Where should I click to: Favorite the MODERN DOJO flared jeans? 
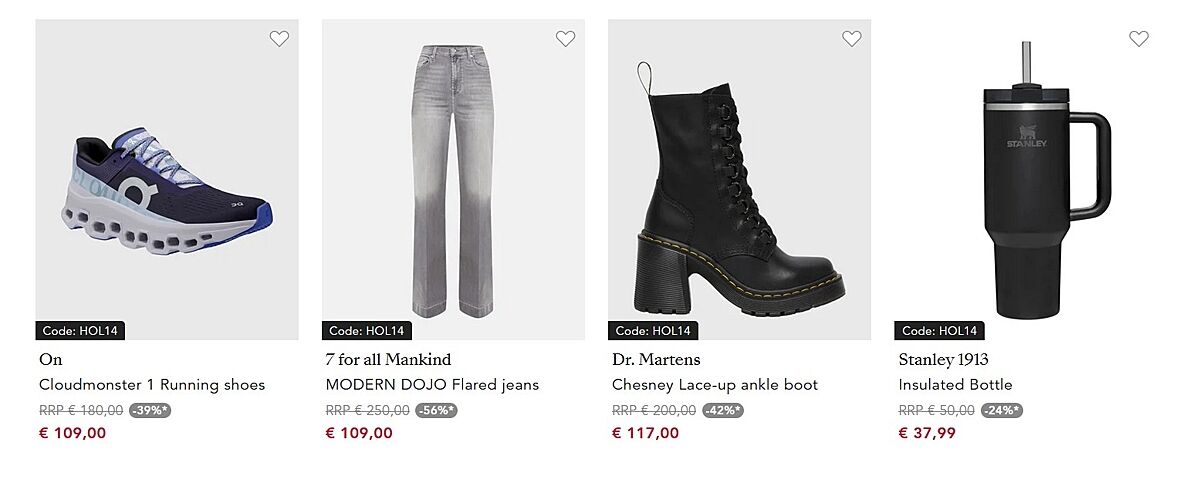(566, 39)
